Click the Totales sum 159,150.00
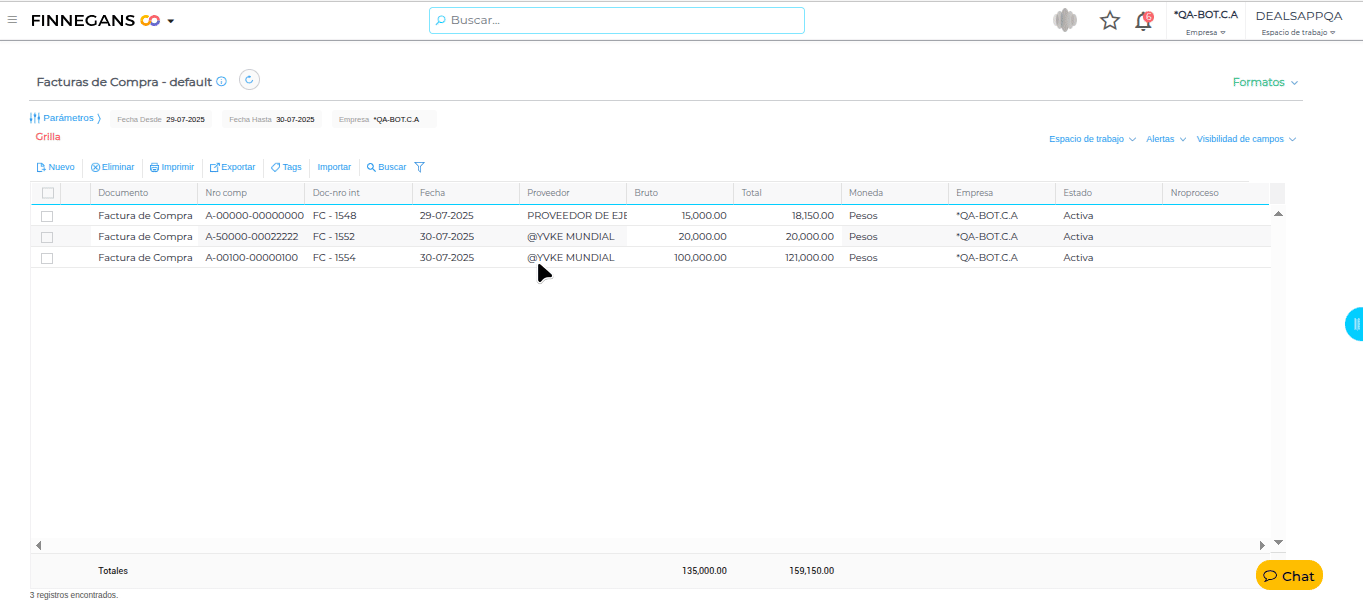This screenshot has width=1363, height=608. click(x=811, y=571)
